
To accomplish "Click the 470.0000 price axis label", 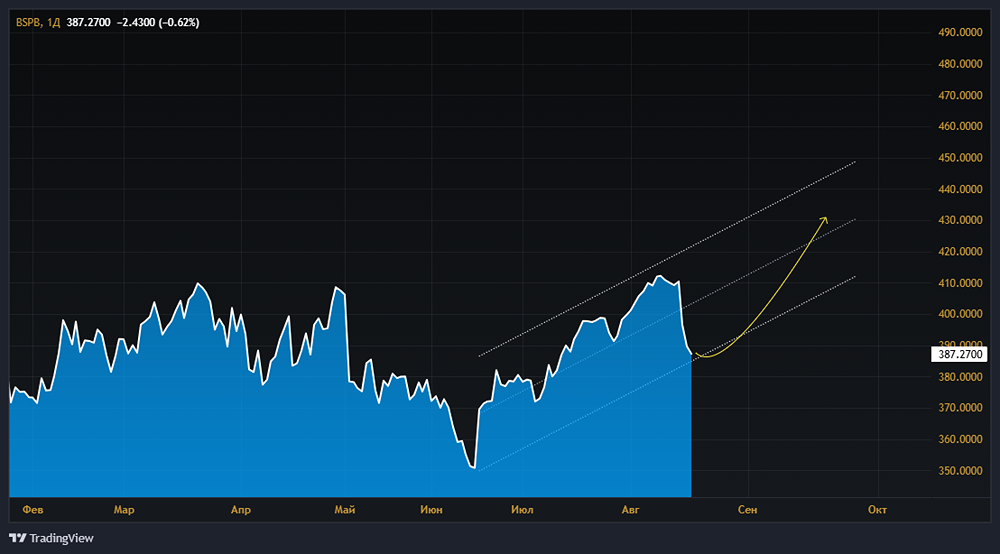I will click(x=960, y=95).
